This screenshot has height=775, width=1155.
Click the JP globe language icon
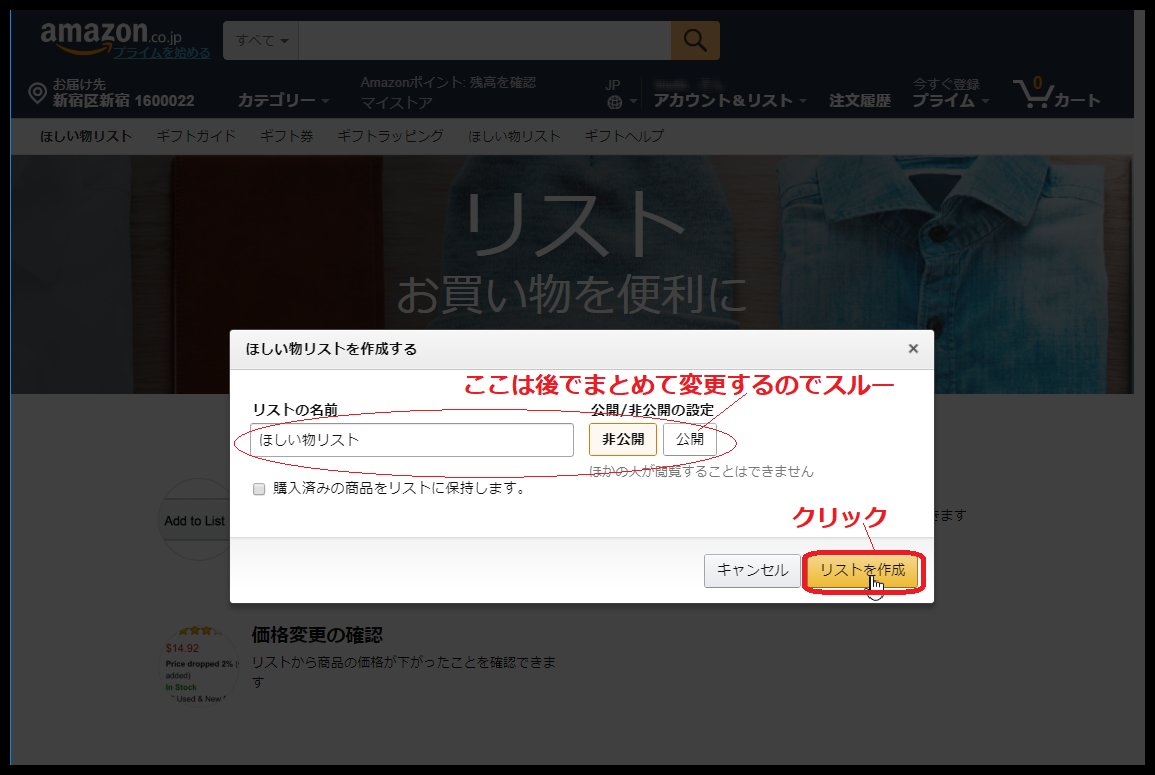click(x=614, y=101)
